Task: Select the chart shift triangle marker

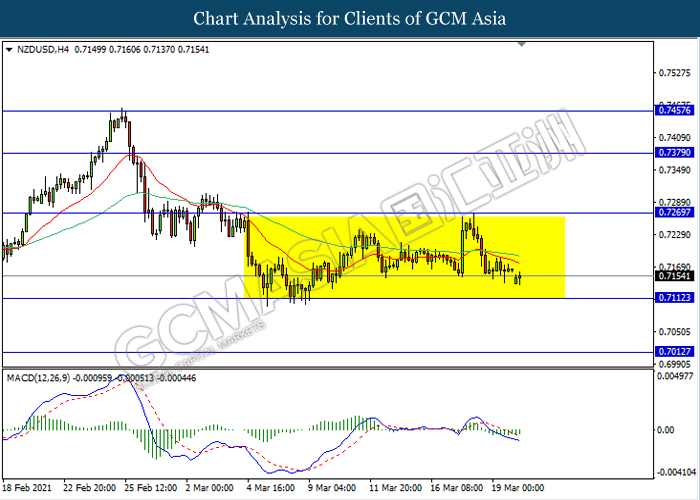Action: (x=521, y=44)
